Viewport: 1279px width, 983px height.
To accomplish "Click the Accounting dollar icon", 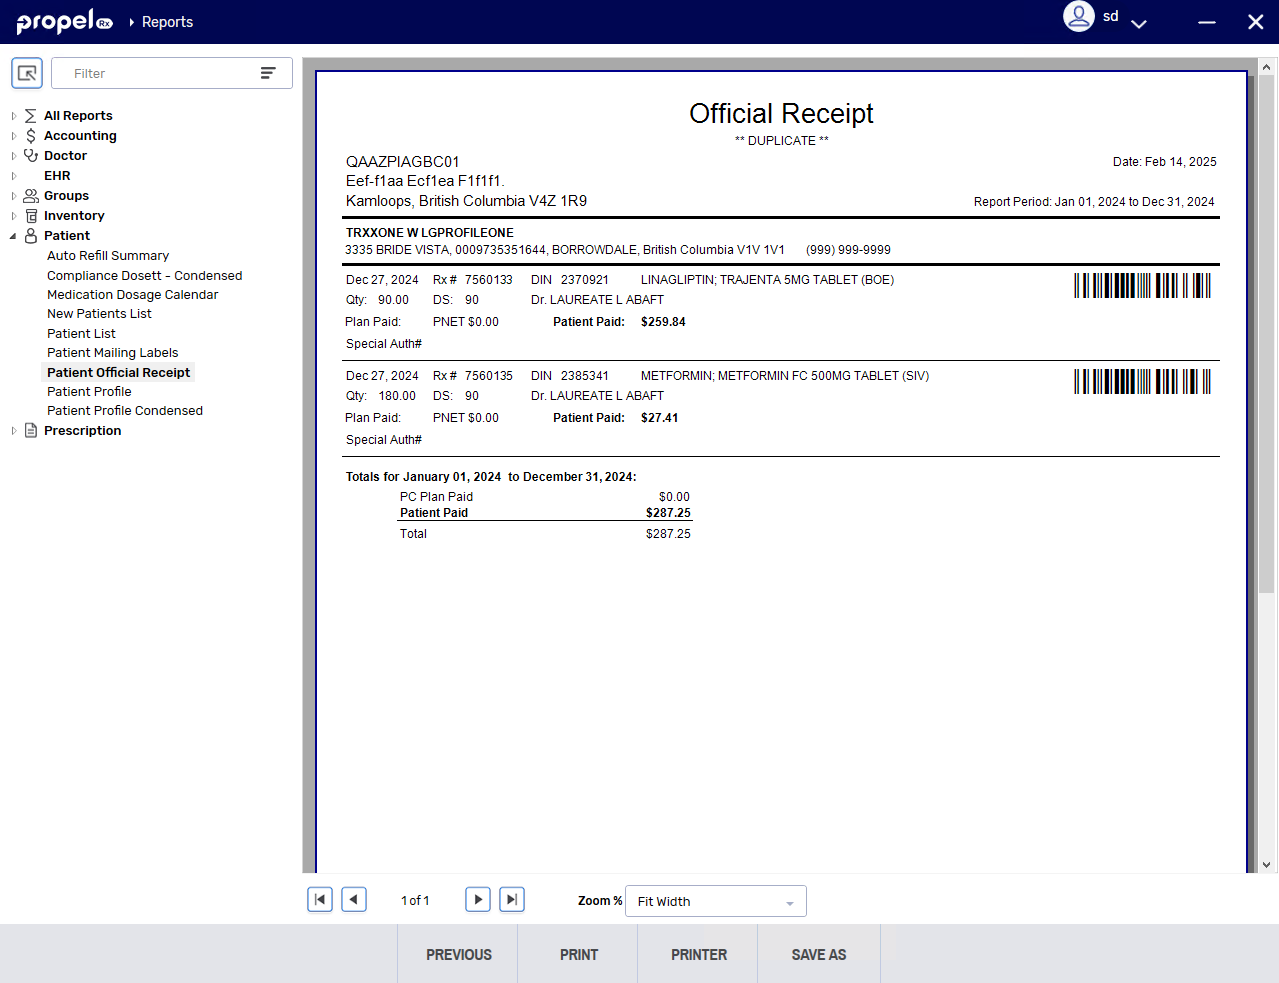I will 31,136.
